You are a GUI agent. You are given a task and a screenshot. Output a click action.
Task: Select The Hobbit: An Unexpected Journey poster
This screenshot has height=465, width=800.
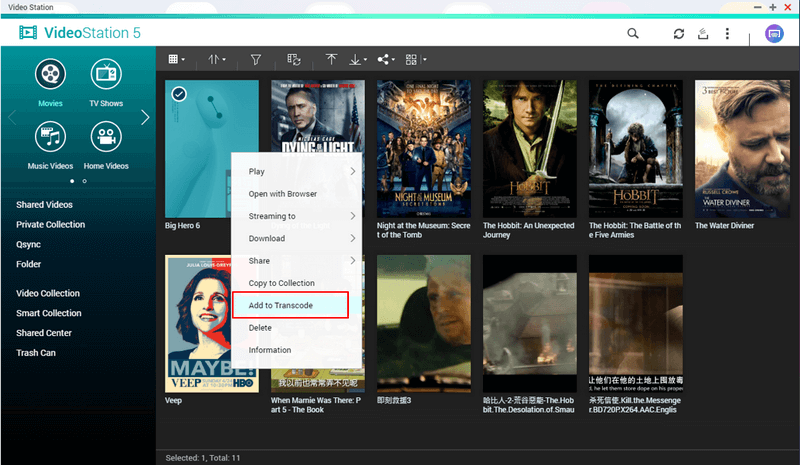click(530, 149)
